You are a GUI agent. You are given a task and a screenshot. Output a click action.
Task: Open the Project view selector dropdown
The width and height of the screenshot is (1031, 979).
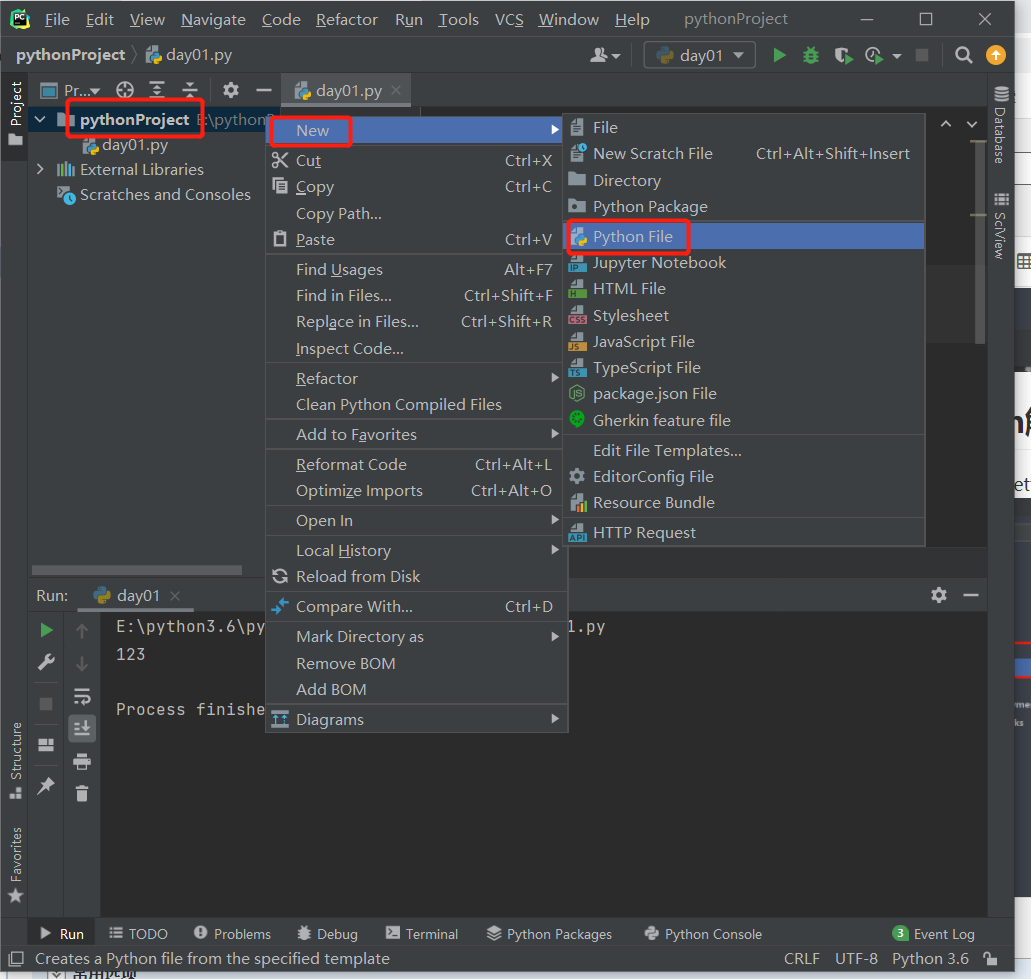pos(70,90)
